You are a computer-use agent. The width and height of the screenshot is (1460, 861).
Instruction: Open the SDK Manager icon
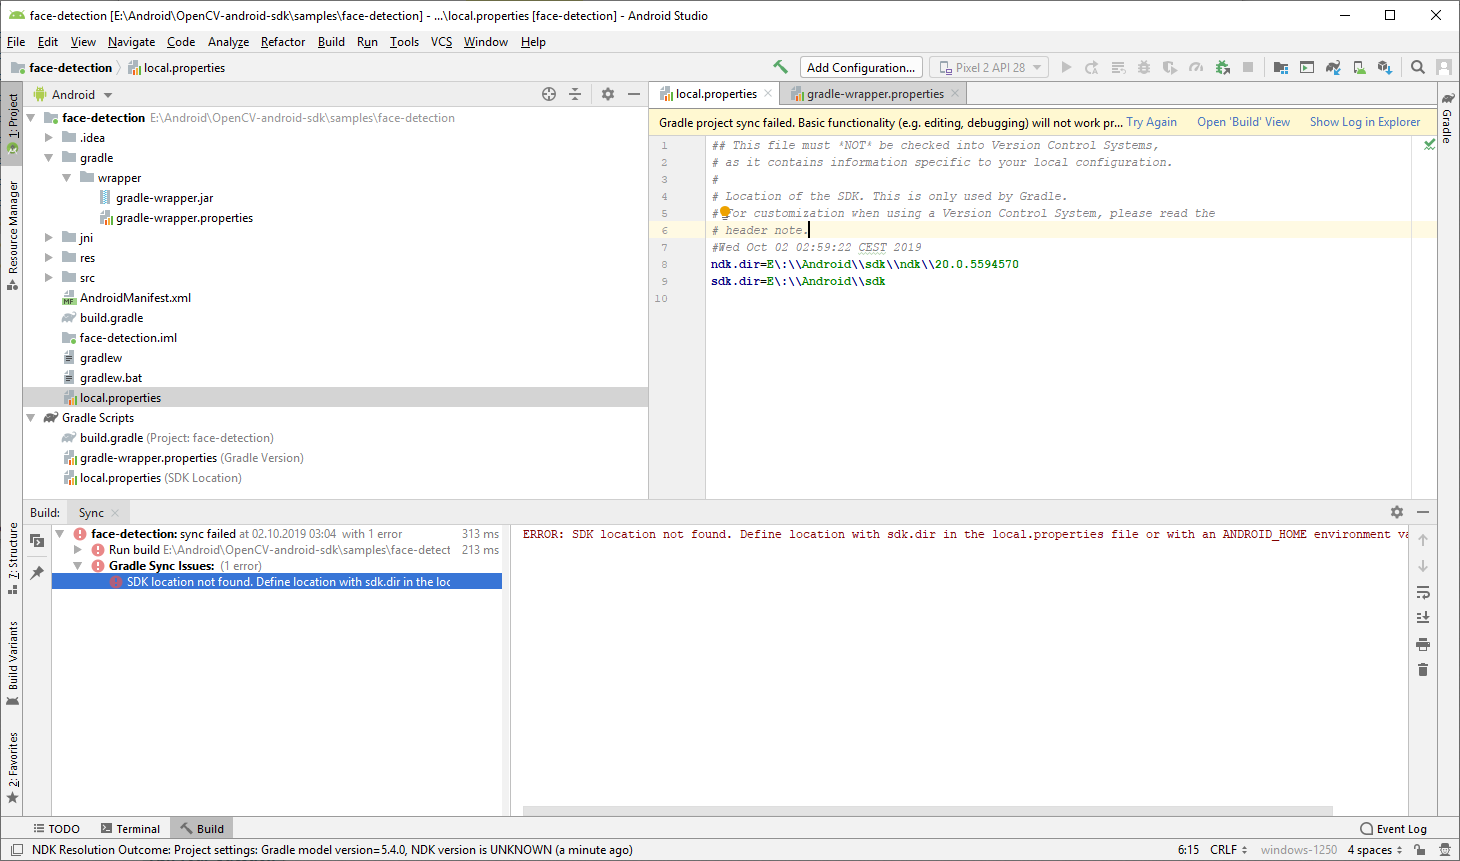pos(1385,67)
